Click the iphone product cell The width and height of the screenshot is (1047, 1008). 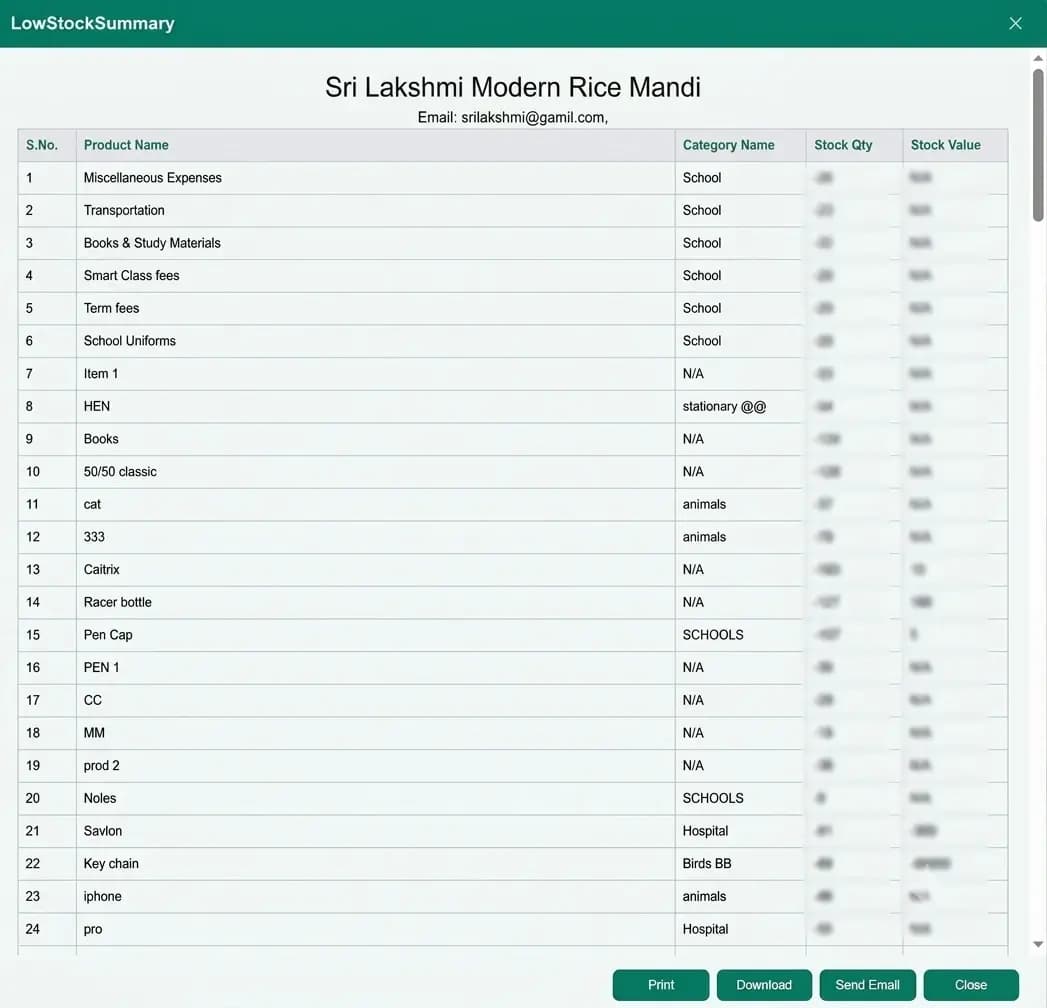(375, 897)
